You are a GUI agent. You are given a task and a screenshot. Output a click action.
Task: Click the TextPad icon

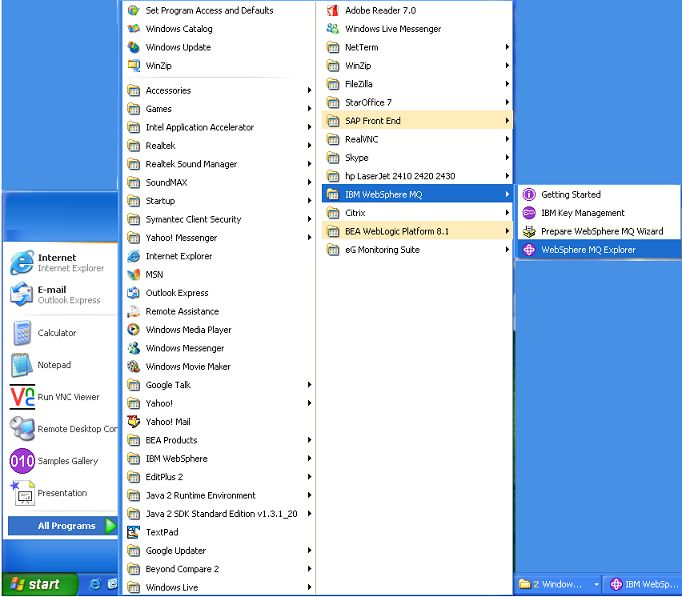[x=134, y=532]
